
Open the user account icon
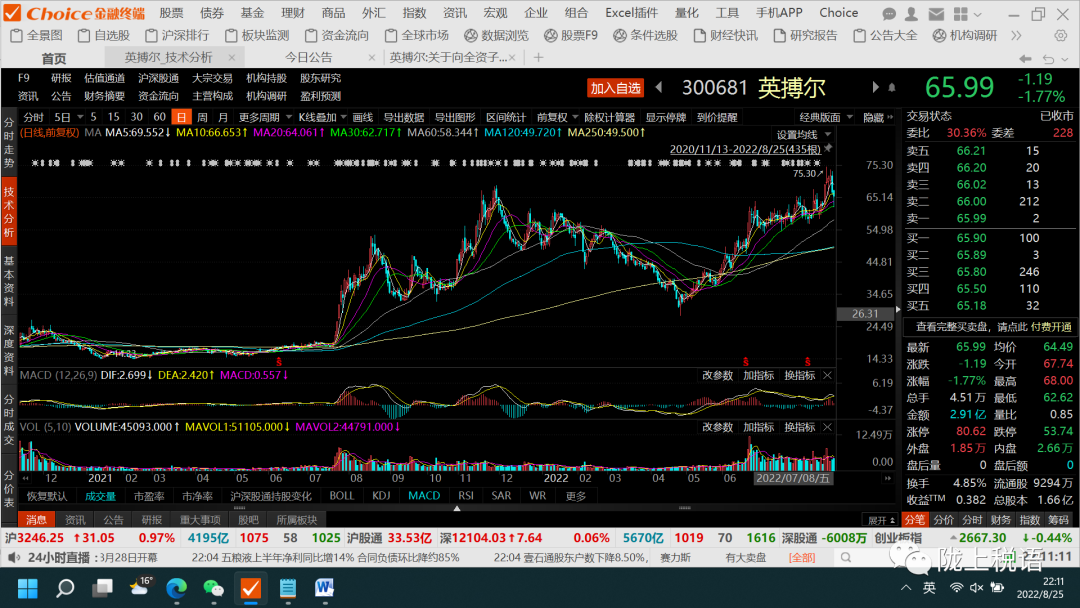coord(911,14)
